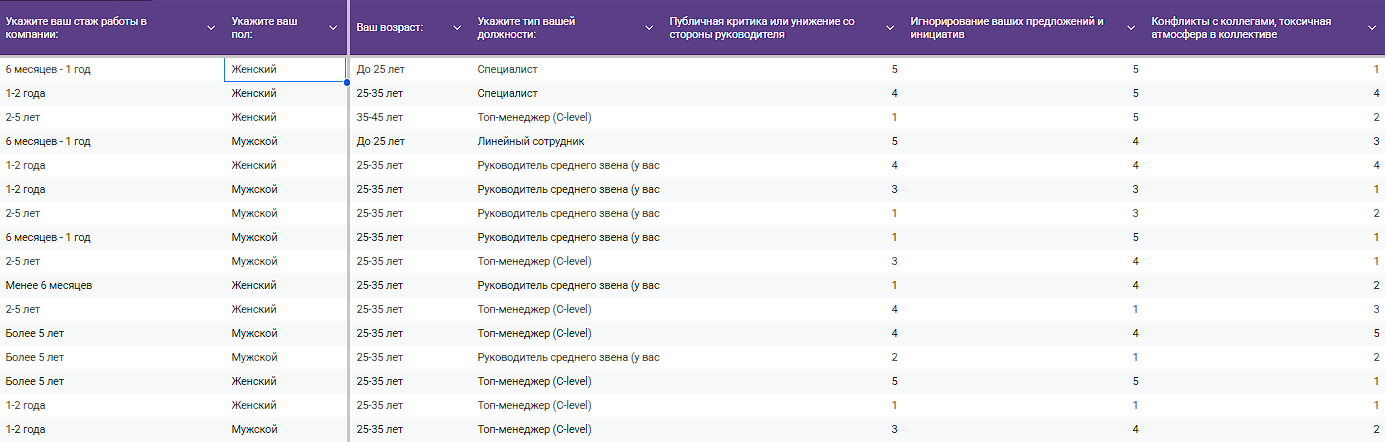
Task: Open filter arrow on gender column header
Action: [333, 28]
